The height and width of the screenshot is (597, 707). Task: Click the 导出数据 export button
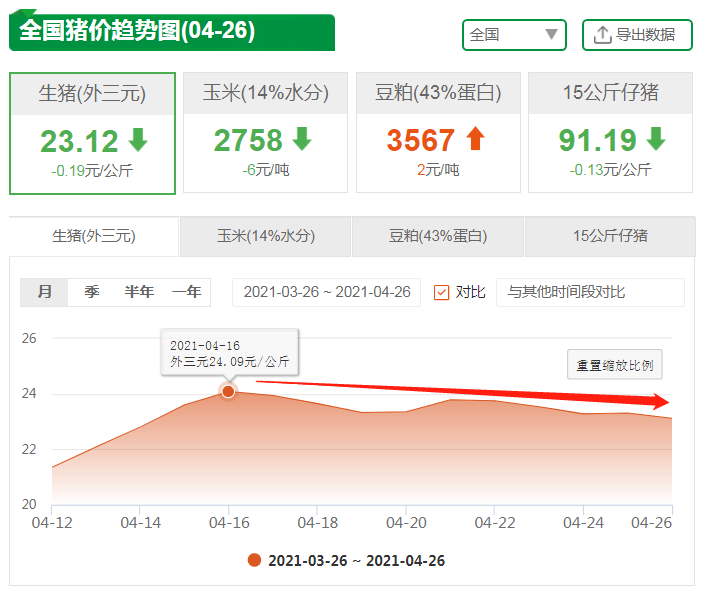(637, 35)
